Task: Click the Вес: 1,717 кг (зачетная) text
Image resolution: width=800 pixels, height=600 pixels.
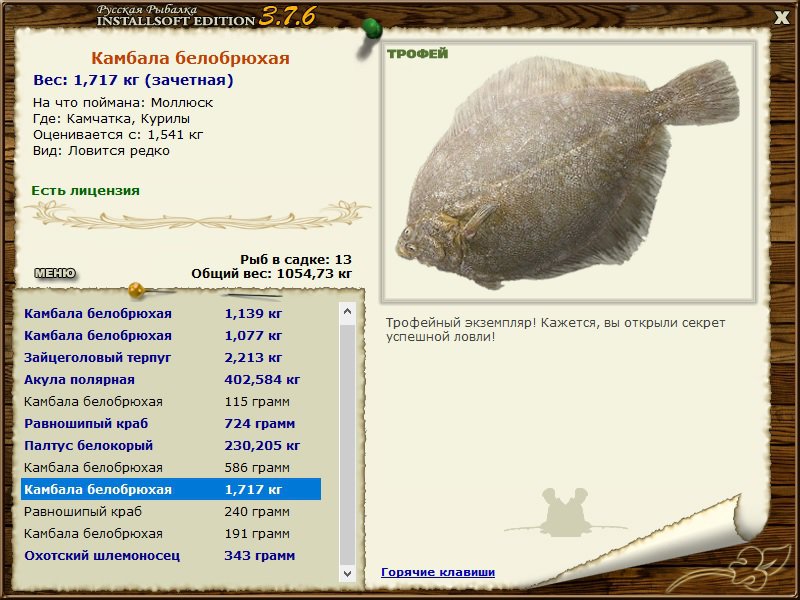Action: point(133,80)
